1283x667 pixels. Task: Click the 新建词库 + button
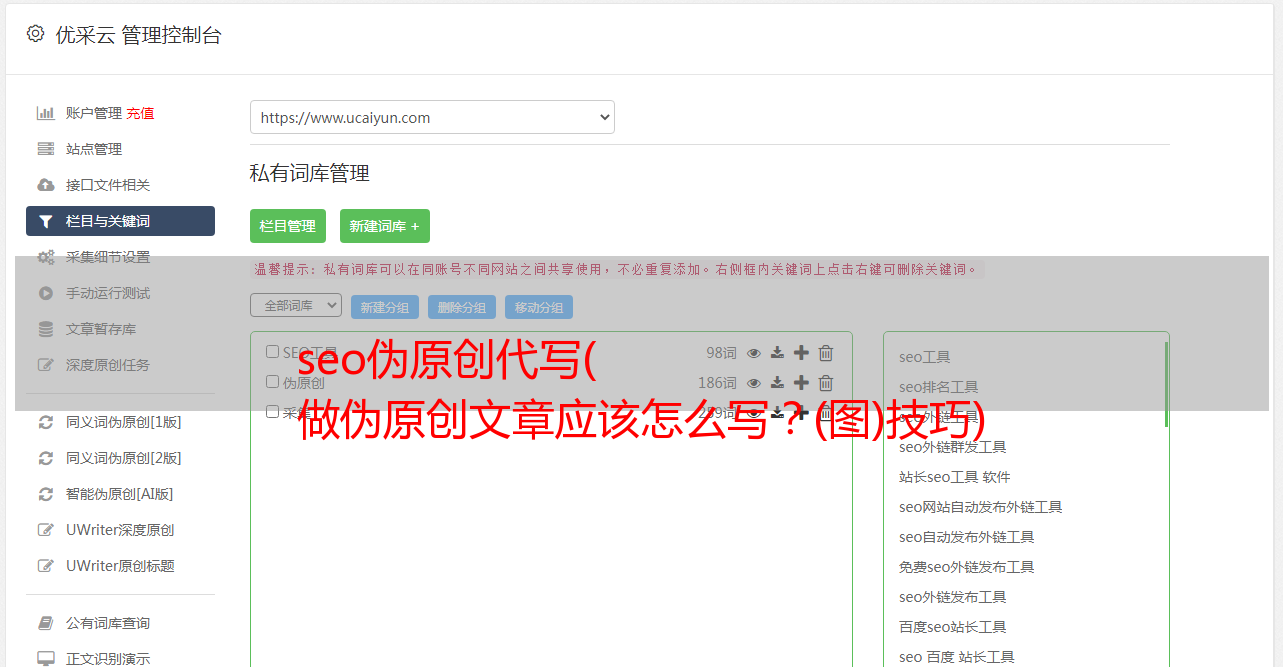[385, 226]
